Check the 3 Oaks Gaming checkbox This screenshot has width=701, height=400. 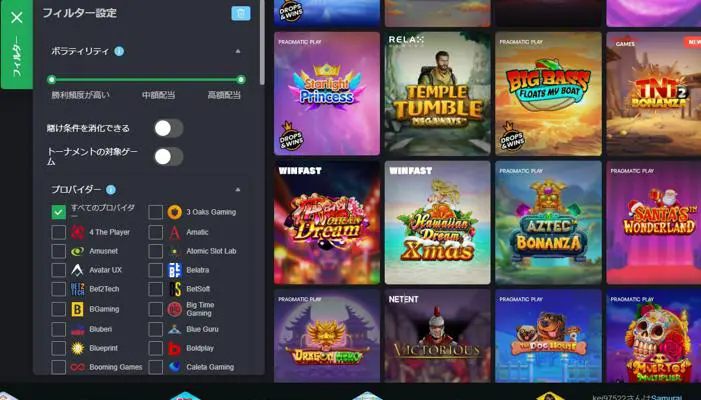click(155, 212)
